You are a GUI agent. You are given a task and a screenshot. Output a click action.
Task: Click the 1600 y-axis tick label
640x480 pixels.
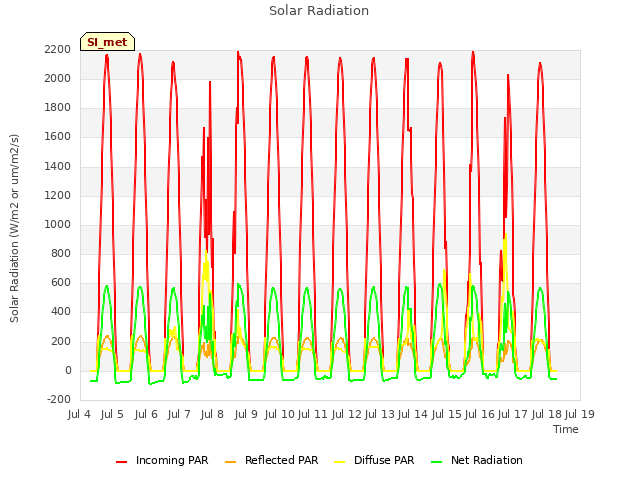point(58,137)
